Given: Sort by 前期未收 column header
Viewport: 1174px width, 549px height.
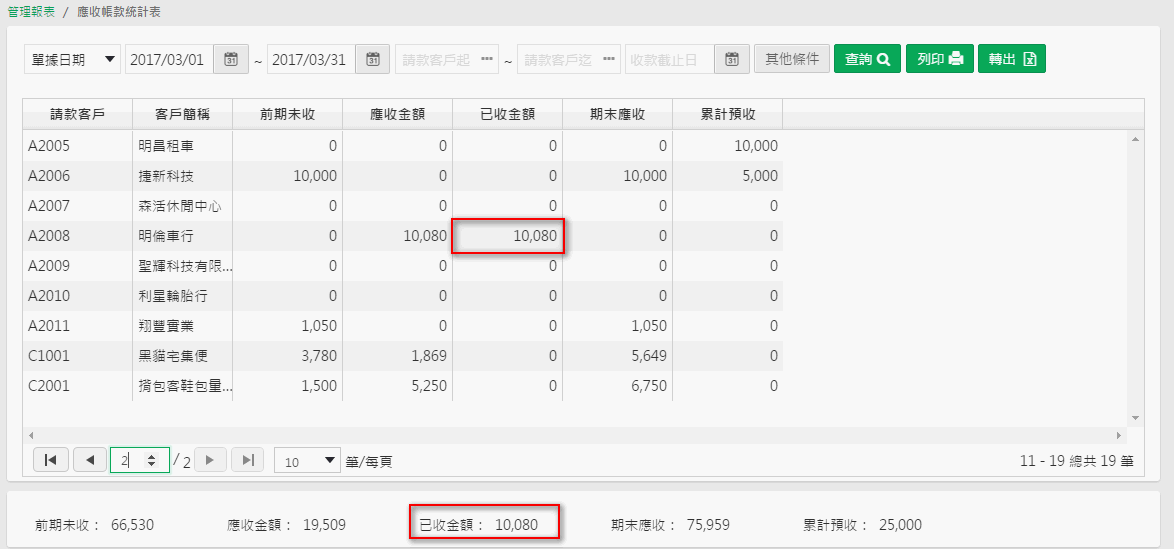Looking at the screenshot, I should pyautogui.click(x=288, y=115).
